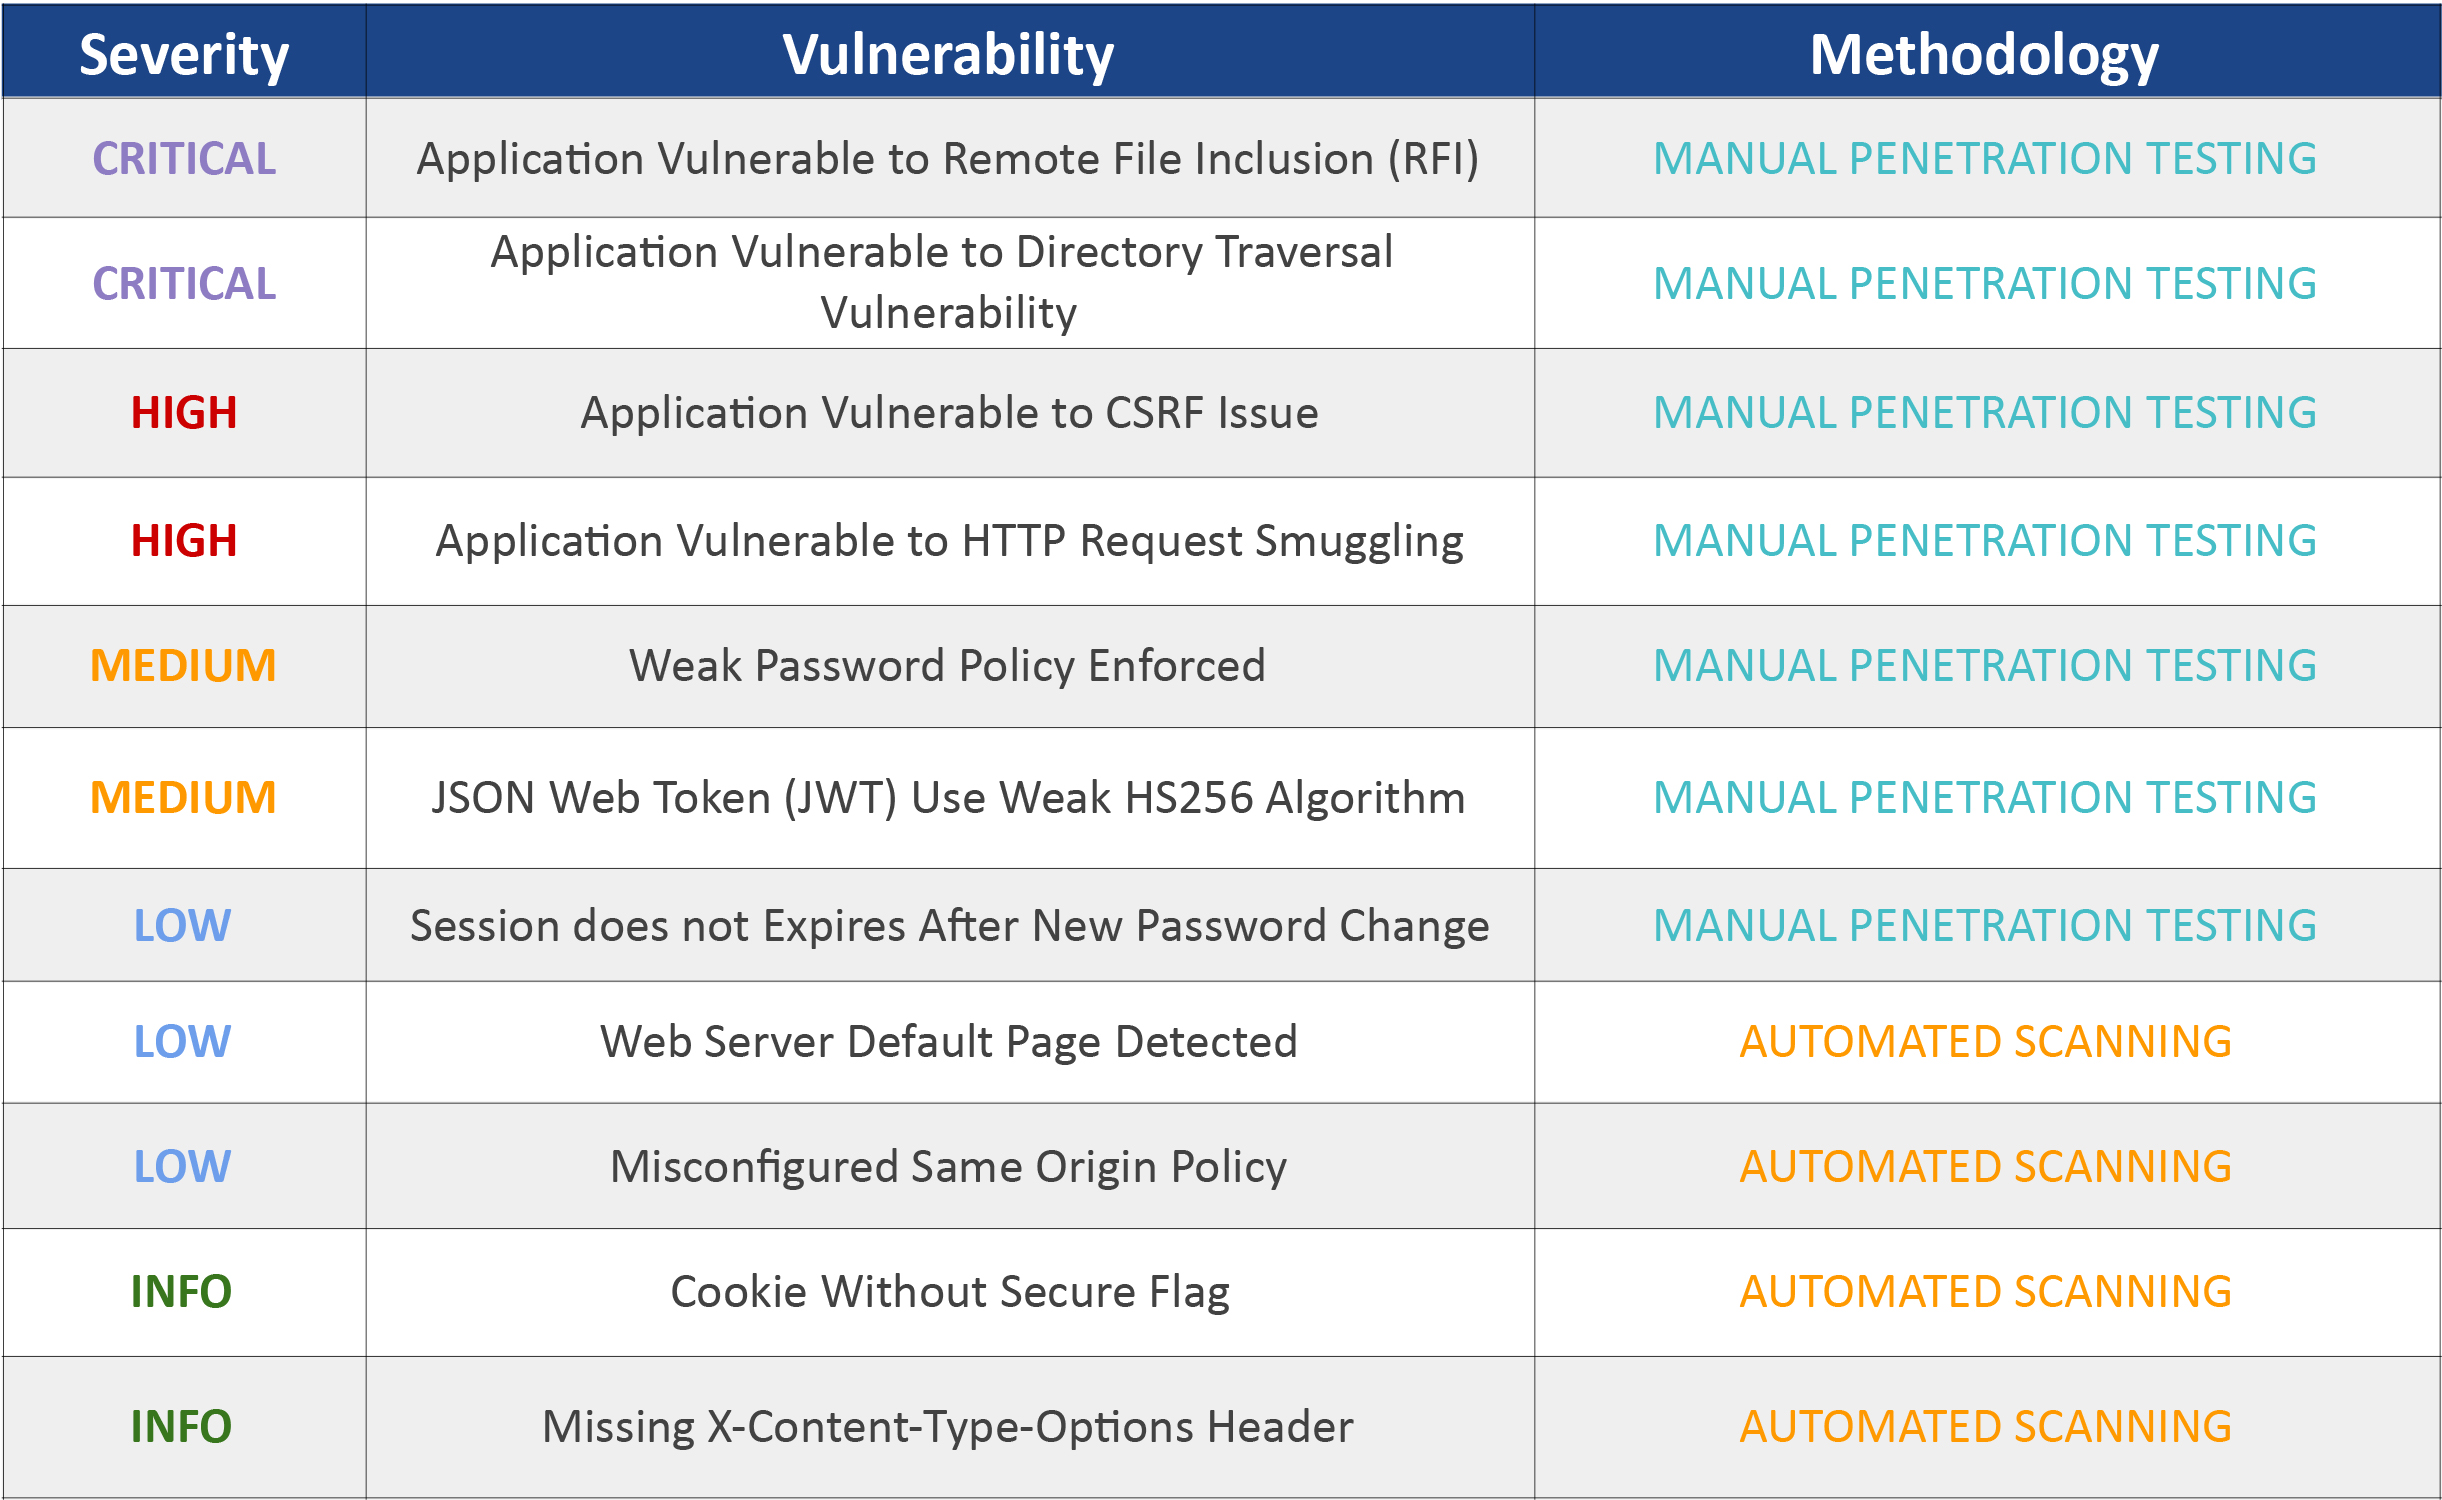Viewport: 2442px width, 1500px height.
Task: Select the HTTP Request Smuggling entry
Action: [950, 541]
